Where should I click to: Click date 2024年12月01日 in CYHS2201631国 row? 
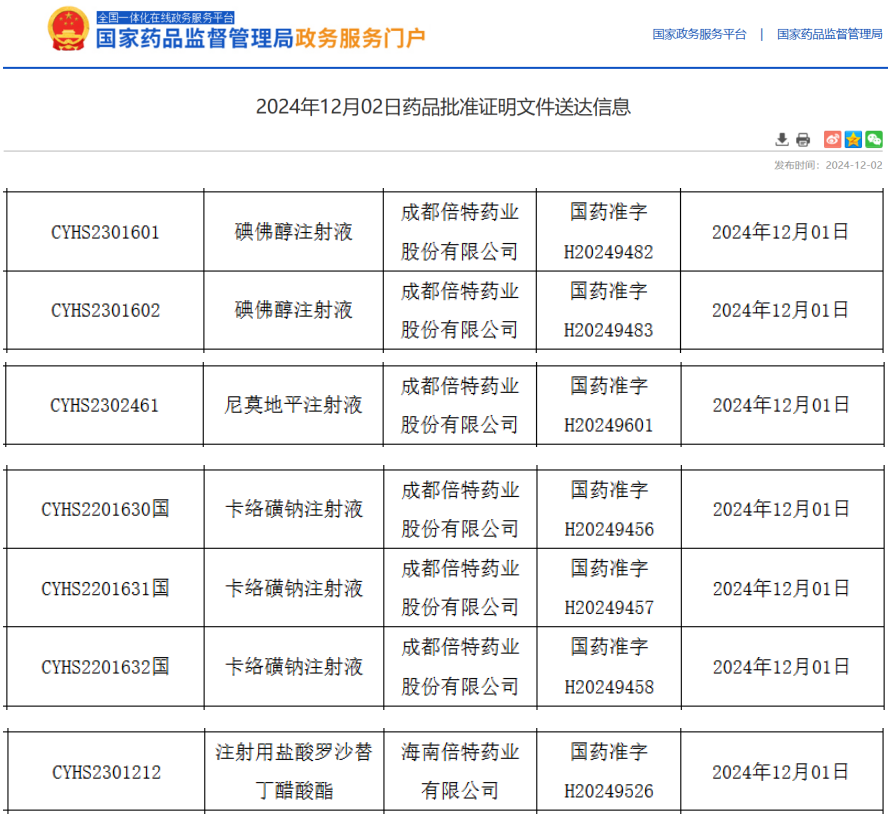[781, 589]
